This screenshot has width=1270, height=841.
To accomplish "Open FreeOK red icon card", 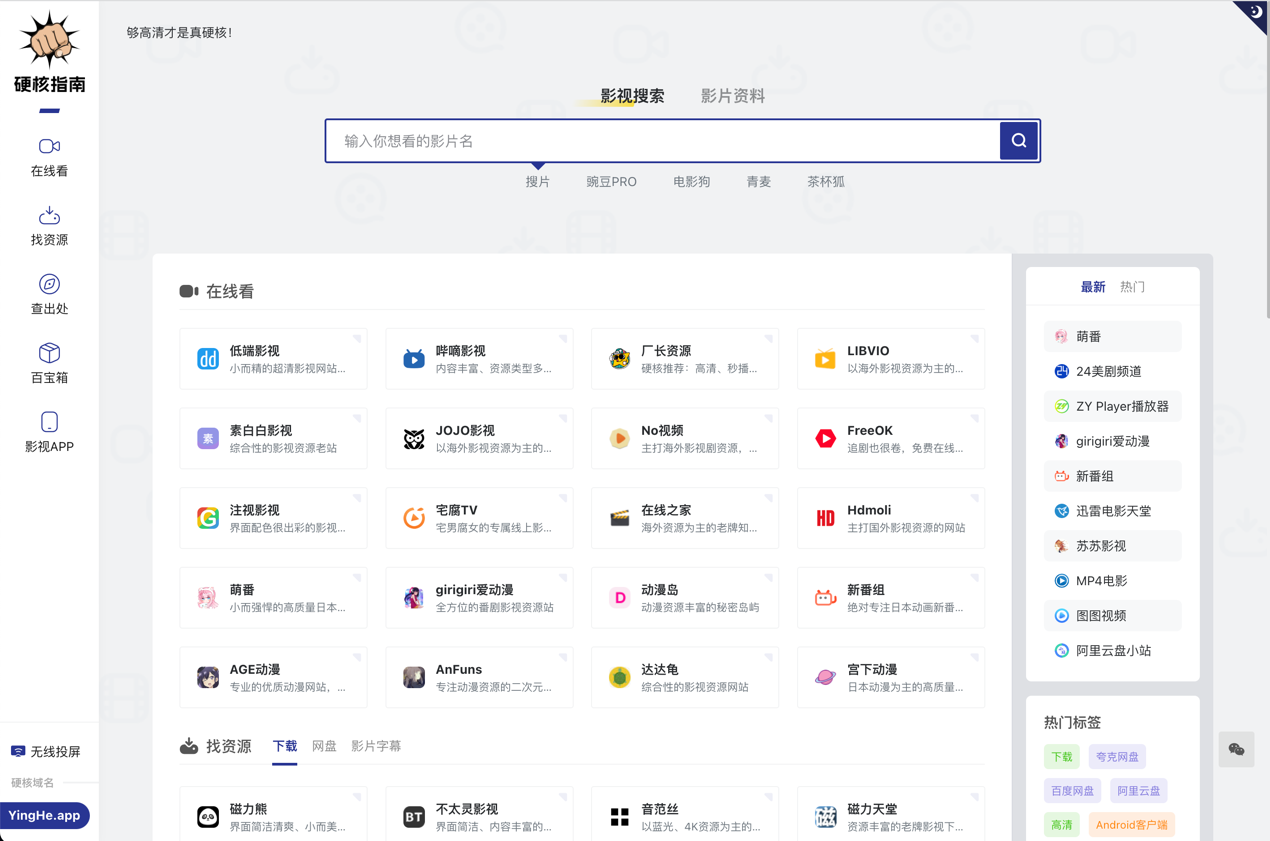I will [x=891, y=438].
